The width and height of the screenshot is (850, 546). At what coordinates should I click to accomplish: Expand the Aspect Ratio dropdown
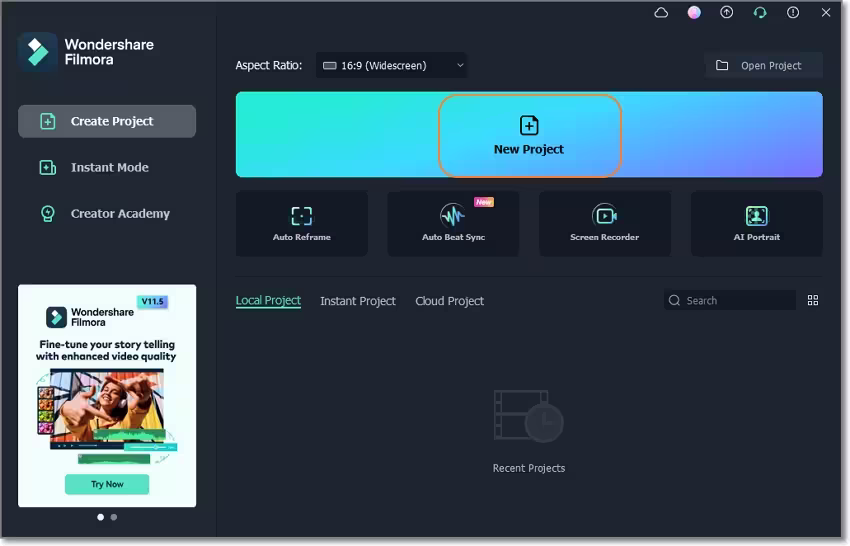pyautogui.click(x=391, y=66)
